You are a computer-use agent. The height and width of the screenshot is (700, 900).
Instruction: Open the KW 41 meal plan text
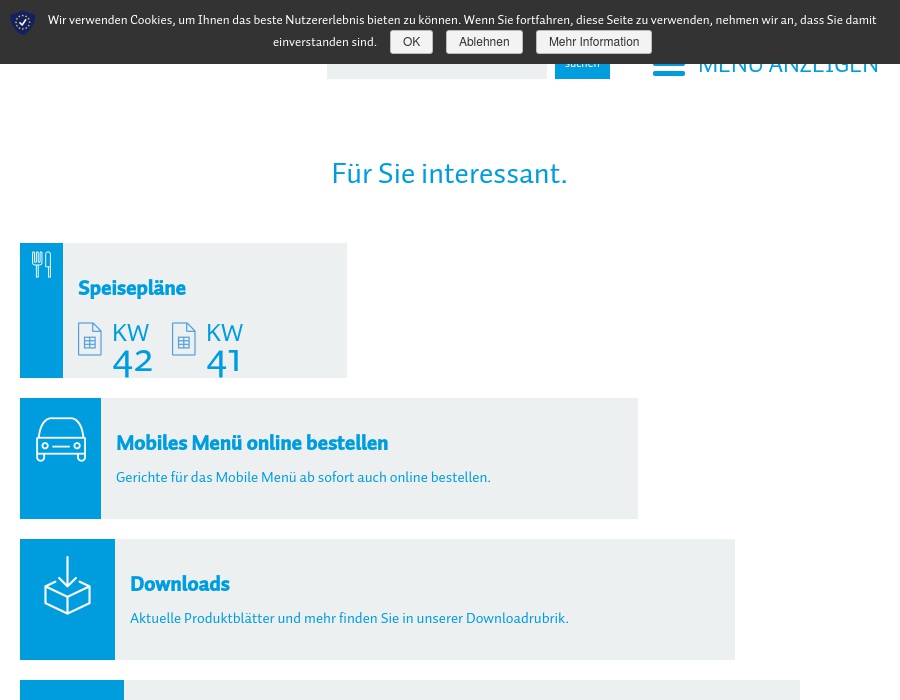(225, 349)
